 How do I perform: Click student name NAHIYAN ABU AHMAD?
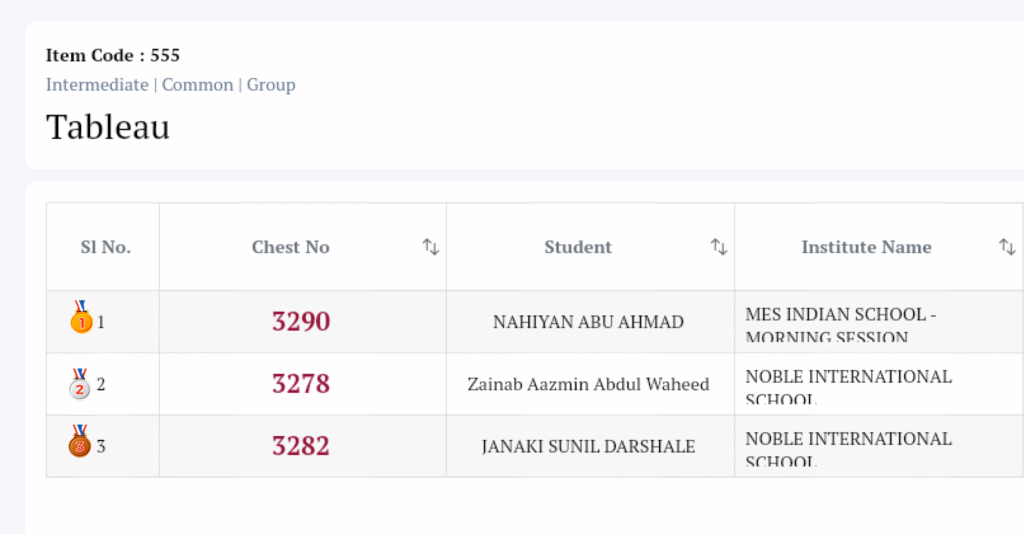(588, 322)
